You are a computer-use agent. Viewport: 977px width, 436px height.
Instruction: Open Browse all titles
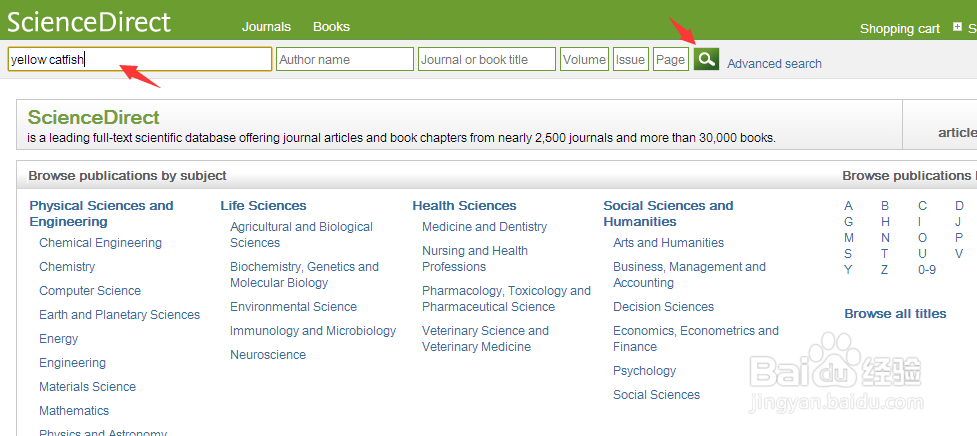(895, 314)
